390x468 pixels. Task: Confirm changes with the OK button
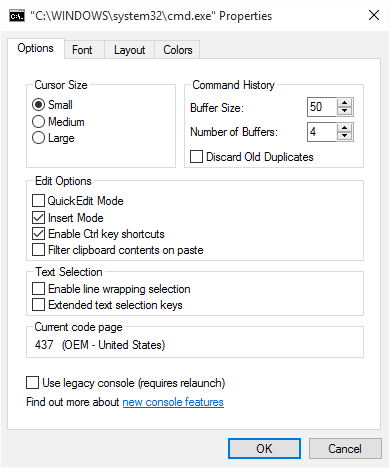264,449
